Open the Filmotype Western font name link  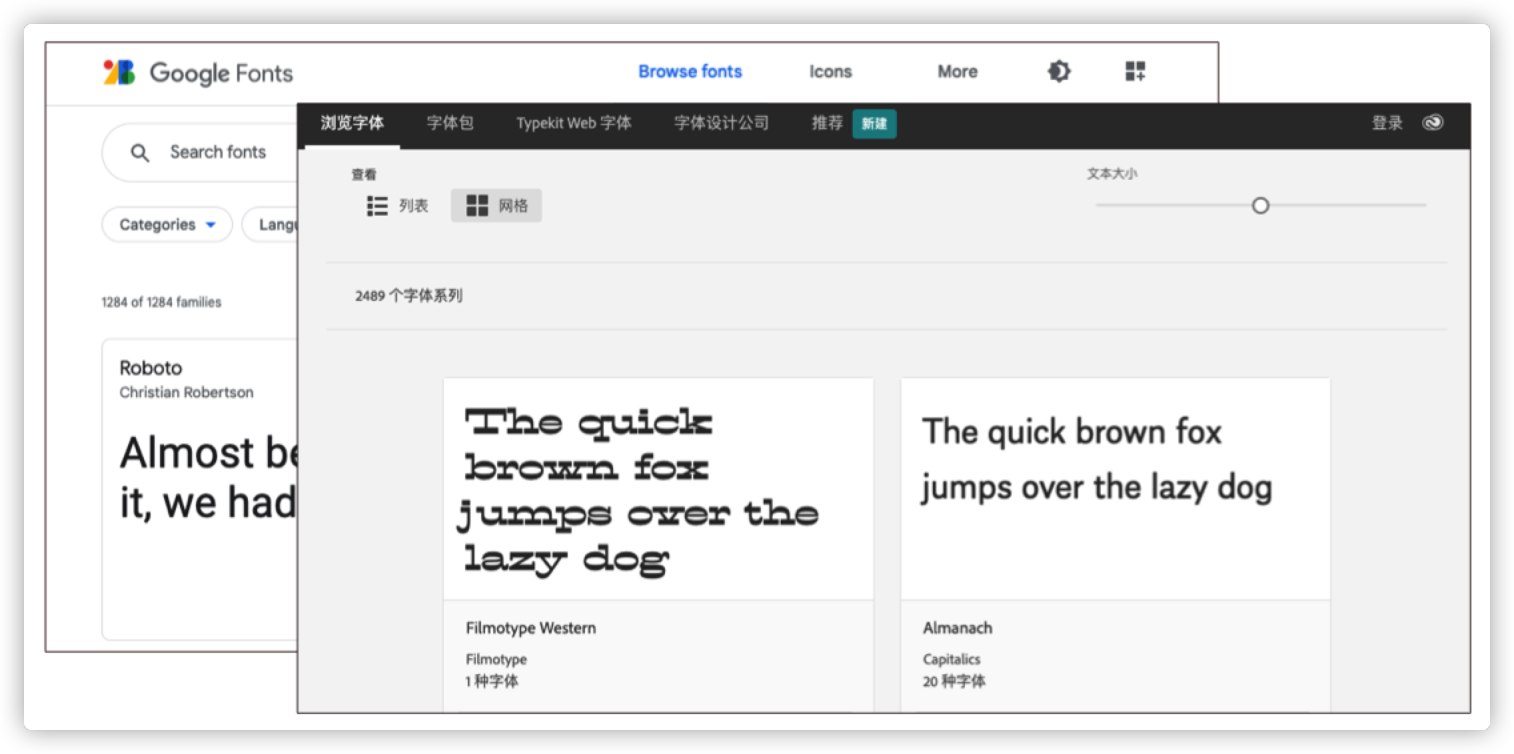[531, 628]
